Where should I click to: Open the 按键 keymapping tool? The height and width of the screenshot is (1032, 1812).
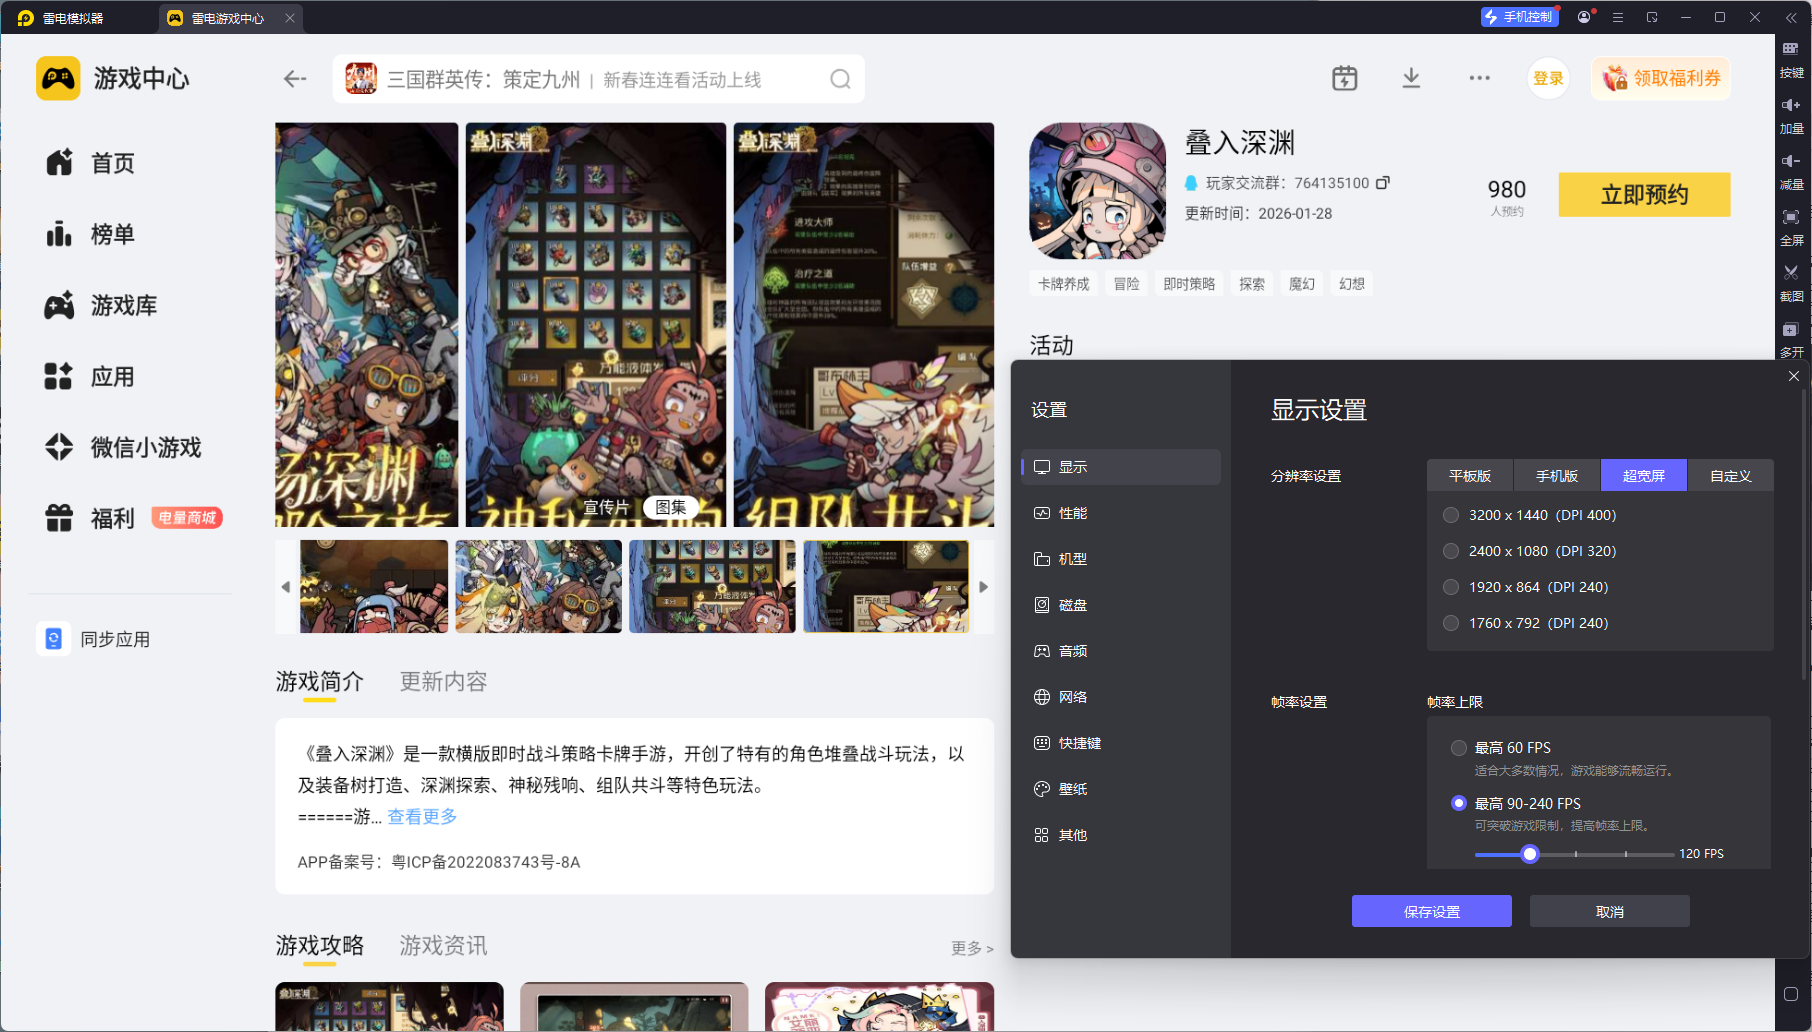(x=1791, y=58)
